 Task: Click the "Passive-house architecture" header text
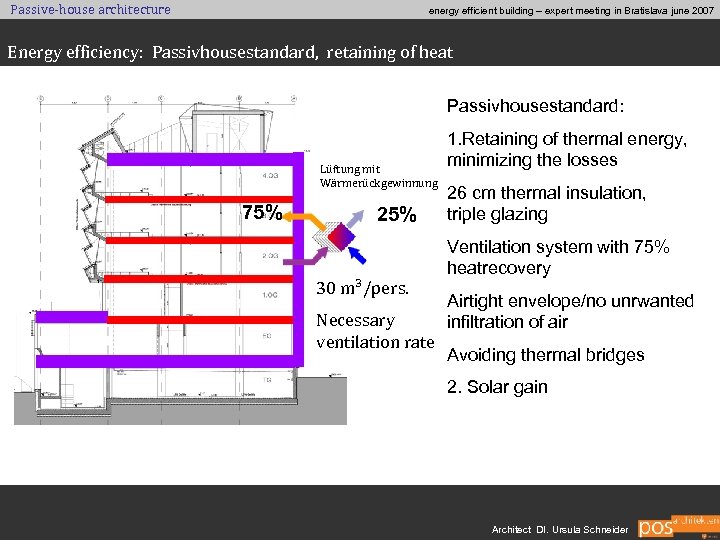pyautogui.click(x=90, y=9)
